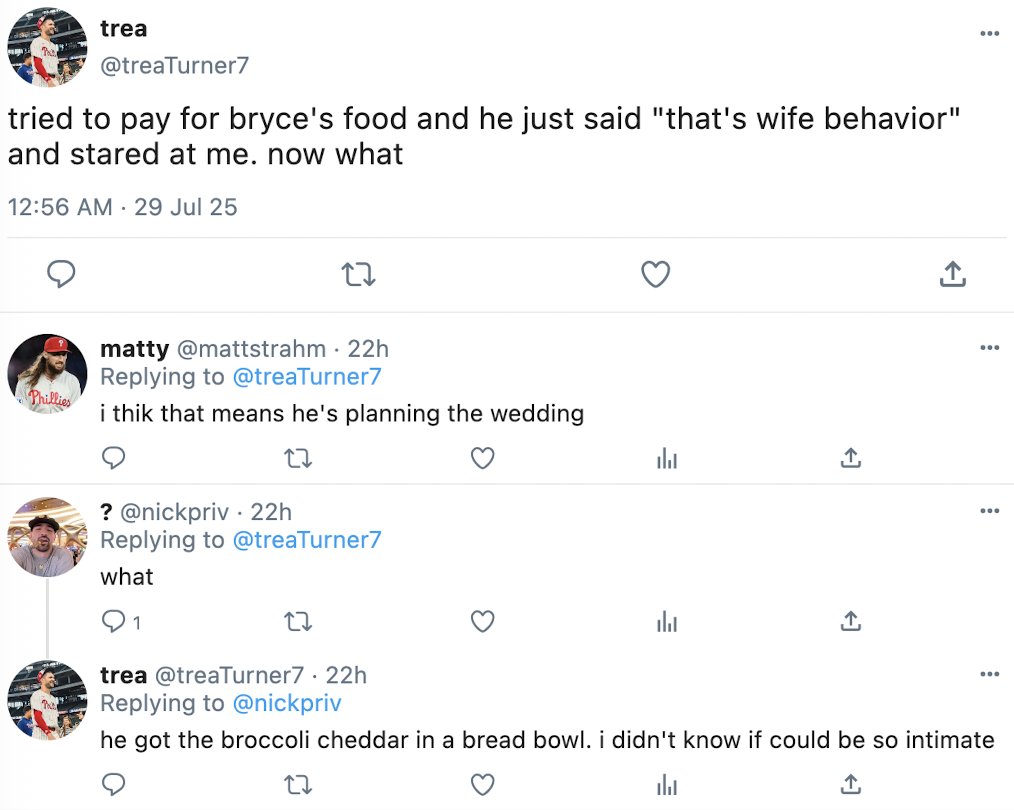Viewport: 1014px width, 810px height.
Task: Reply to trea's main tweet
Action: [x=63, y=274]
